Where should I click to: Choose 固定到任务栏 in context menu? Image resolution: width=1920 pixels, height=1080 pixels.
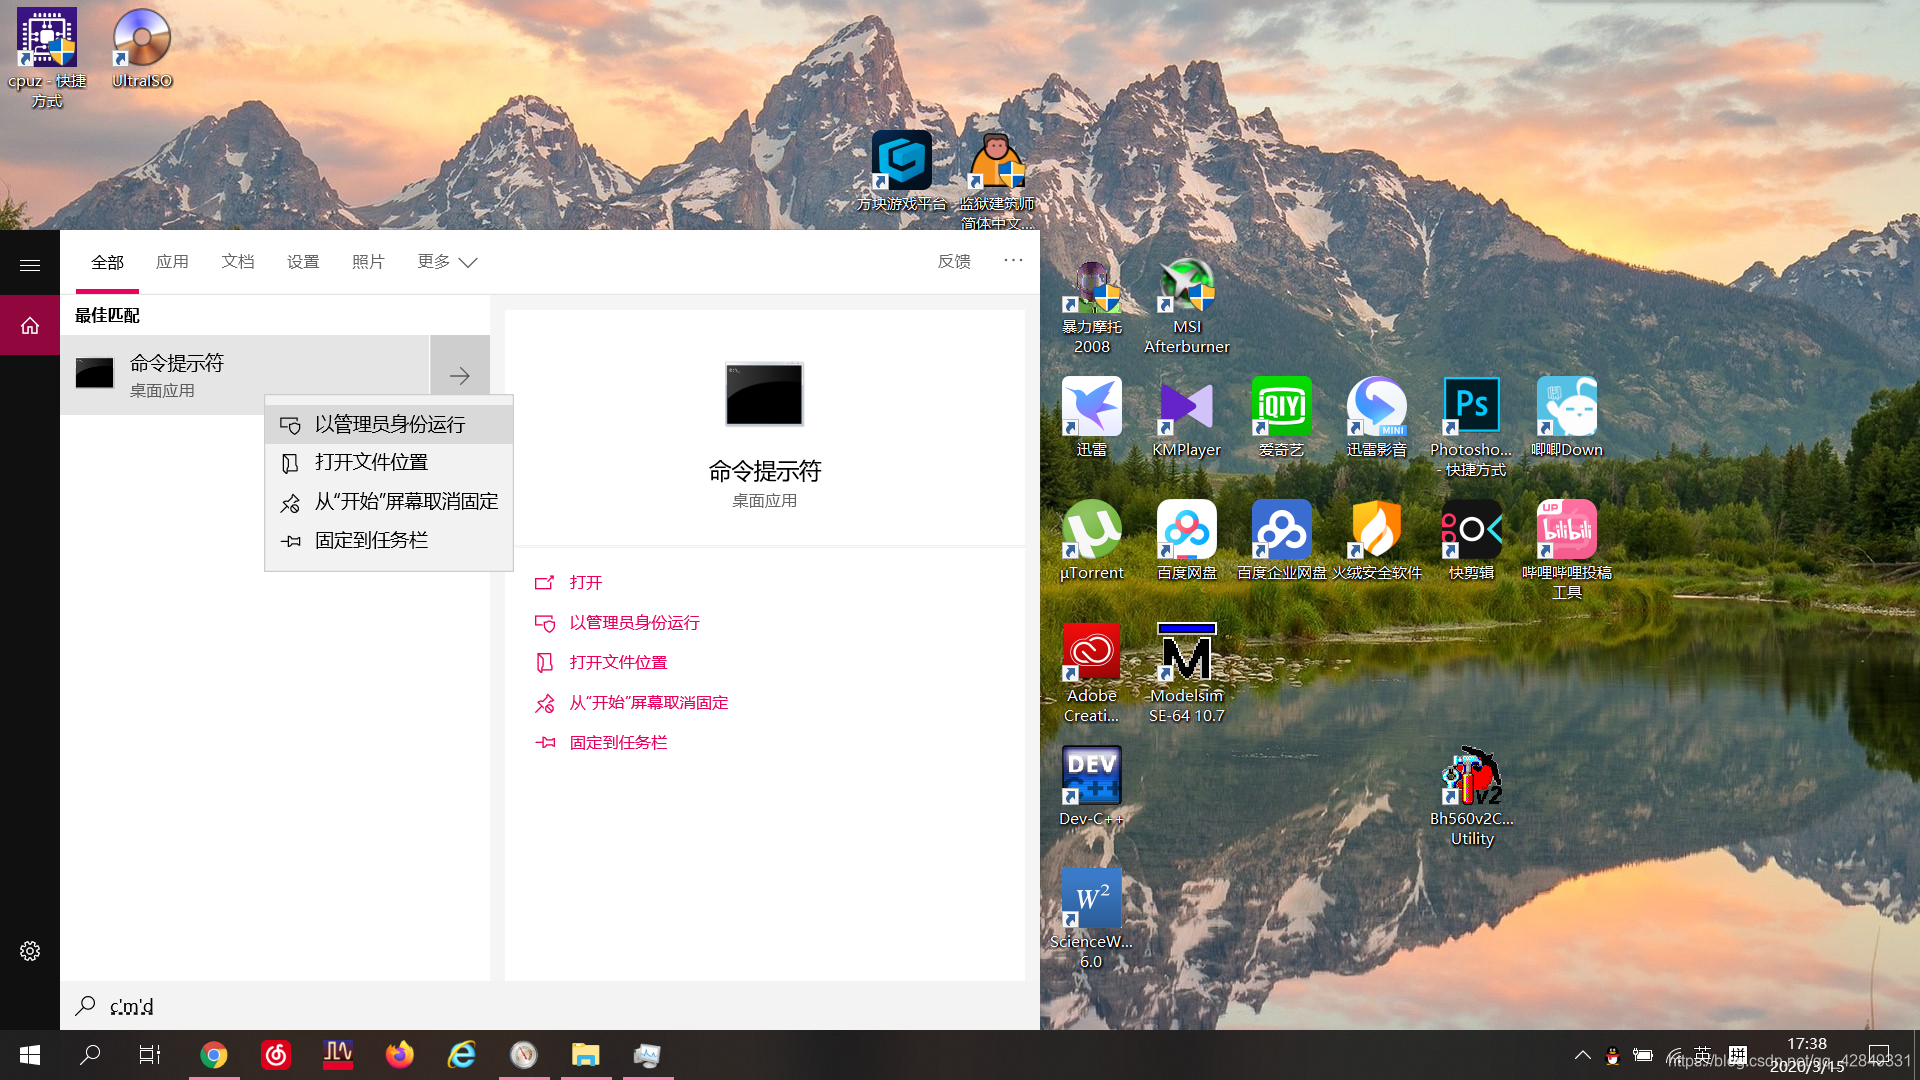[x=371, y=541]
